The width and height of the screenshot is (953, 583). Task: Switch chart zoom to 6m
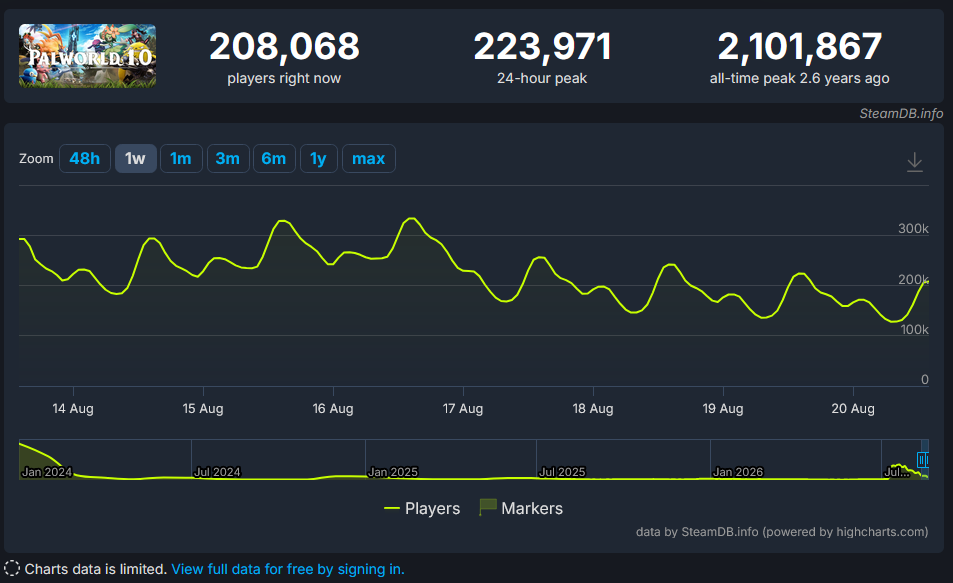(x=274, y=159)
